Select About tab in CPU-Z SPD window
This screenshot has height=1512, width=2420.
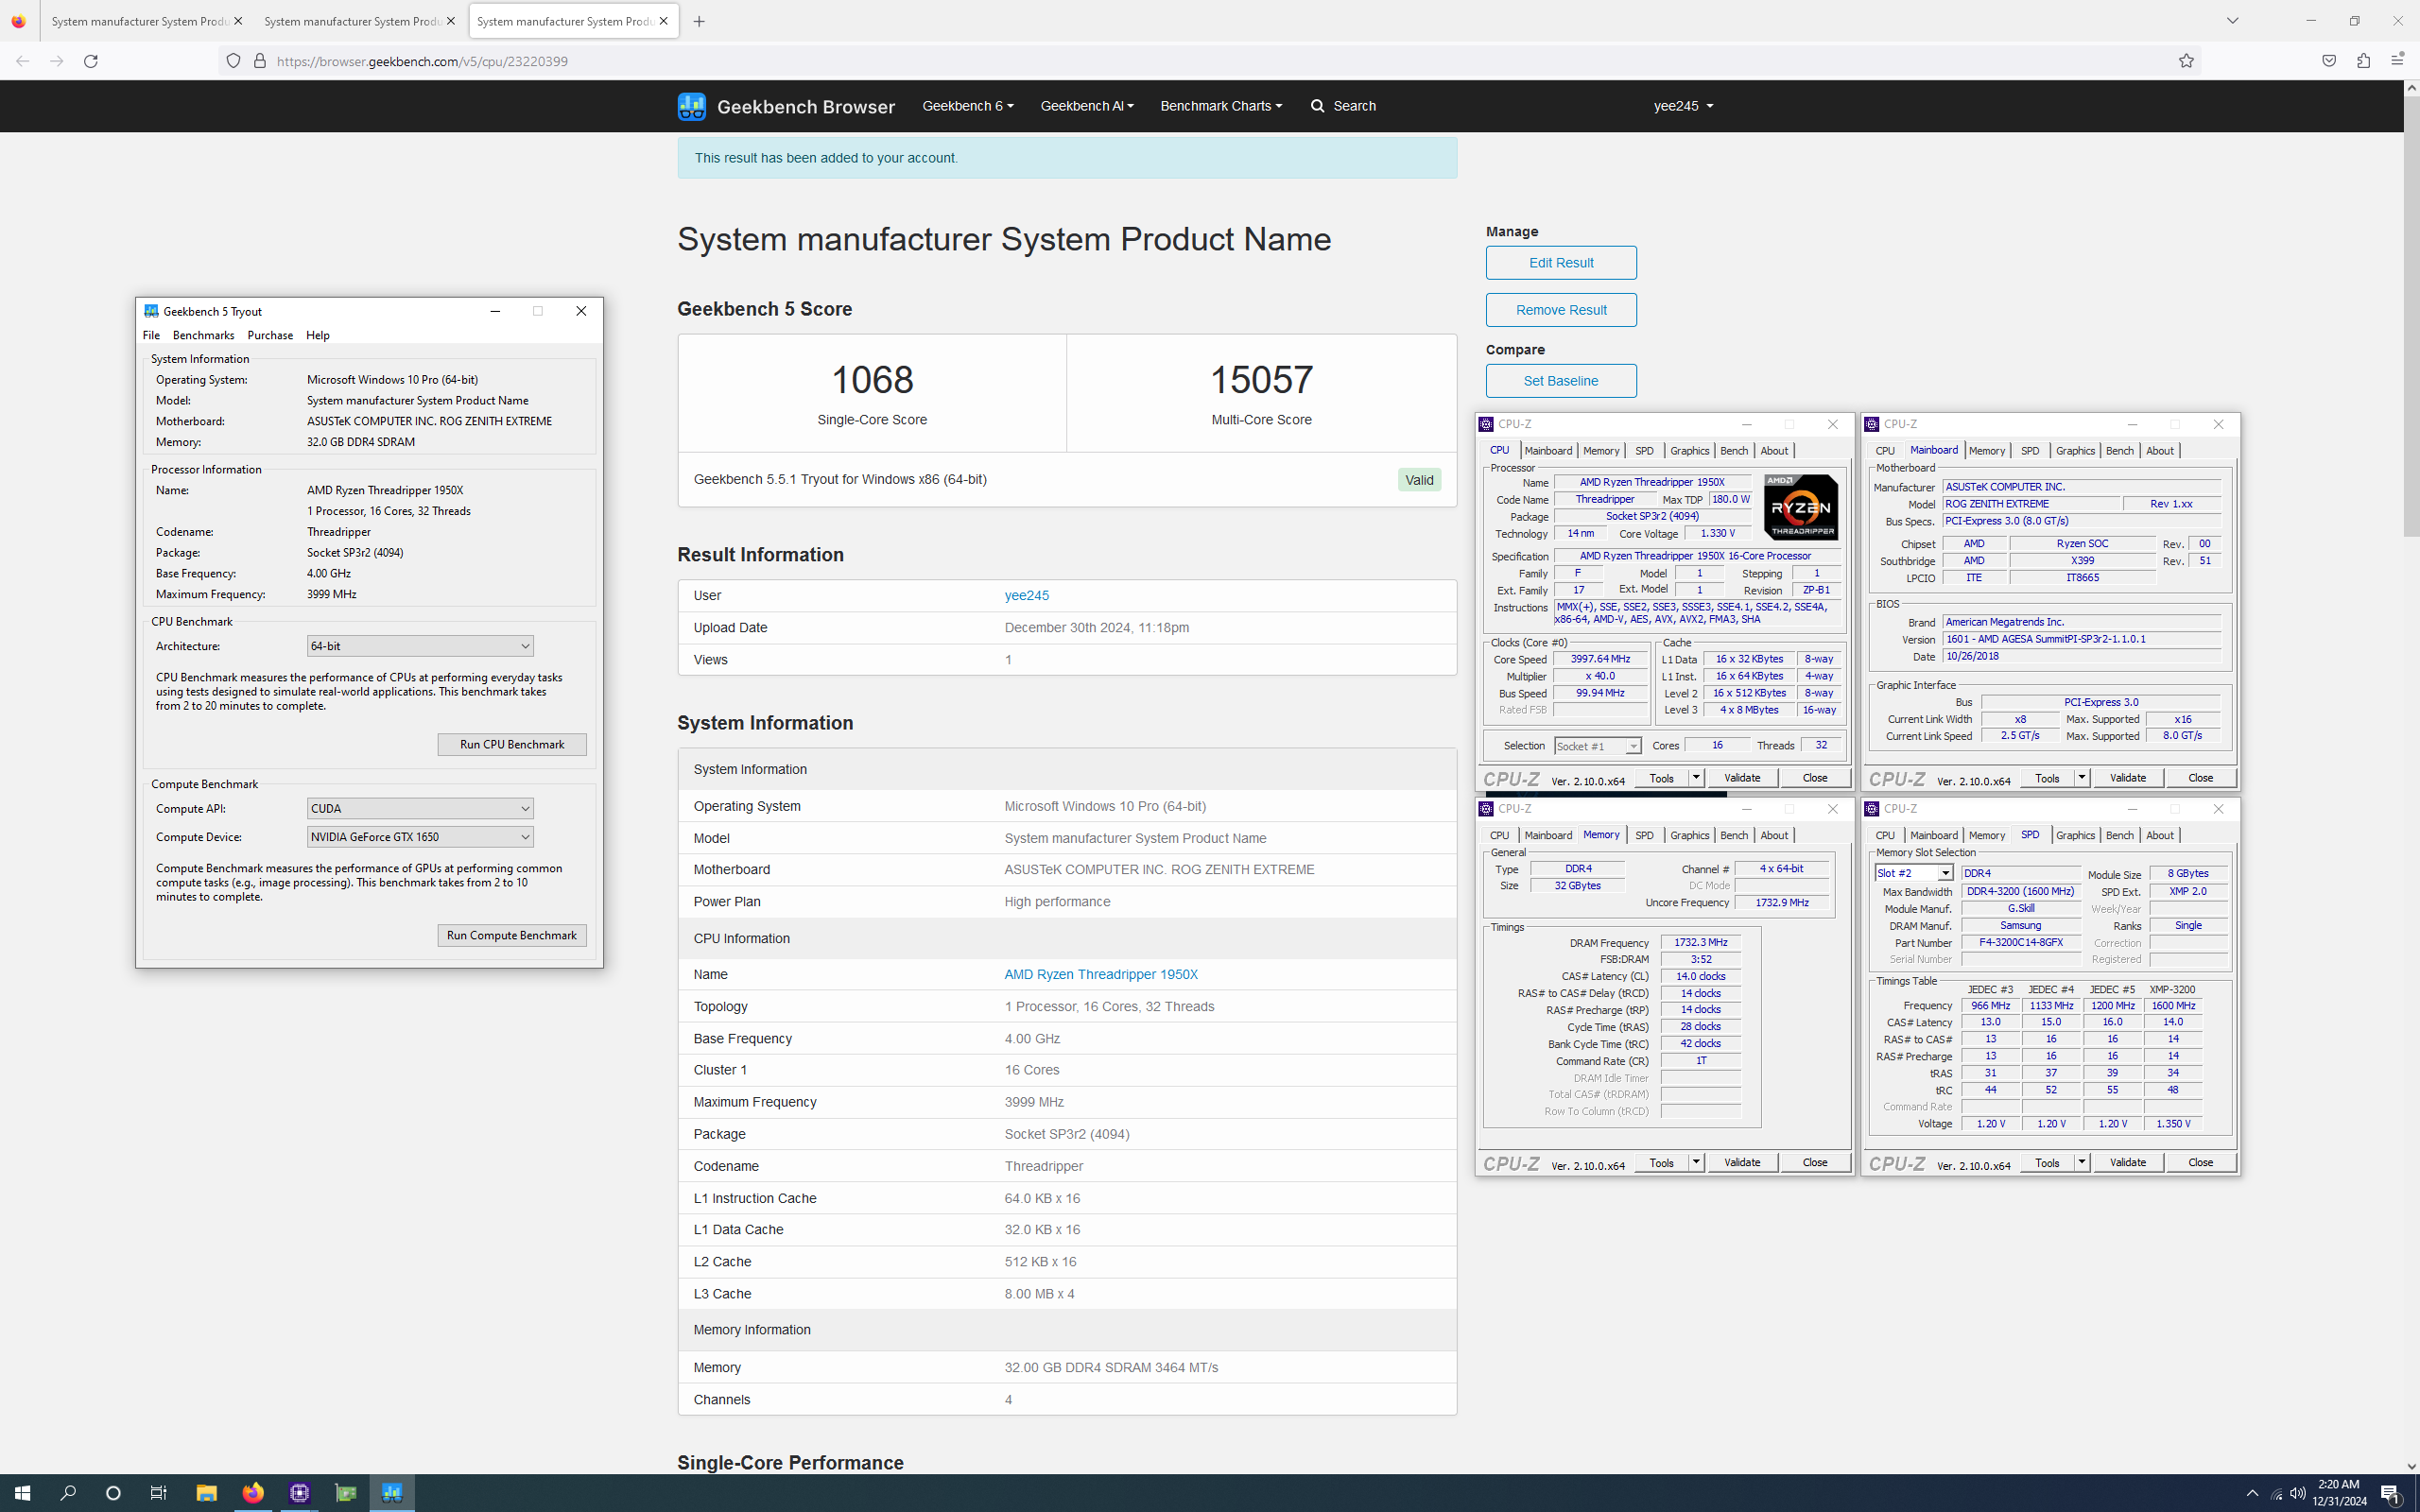tap(2159, 835)
